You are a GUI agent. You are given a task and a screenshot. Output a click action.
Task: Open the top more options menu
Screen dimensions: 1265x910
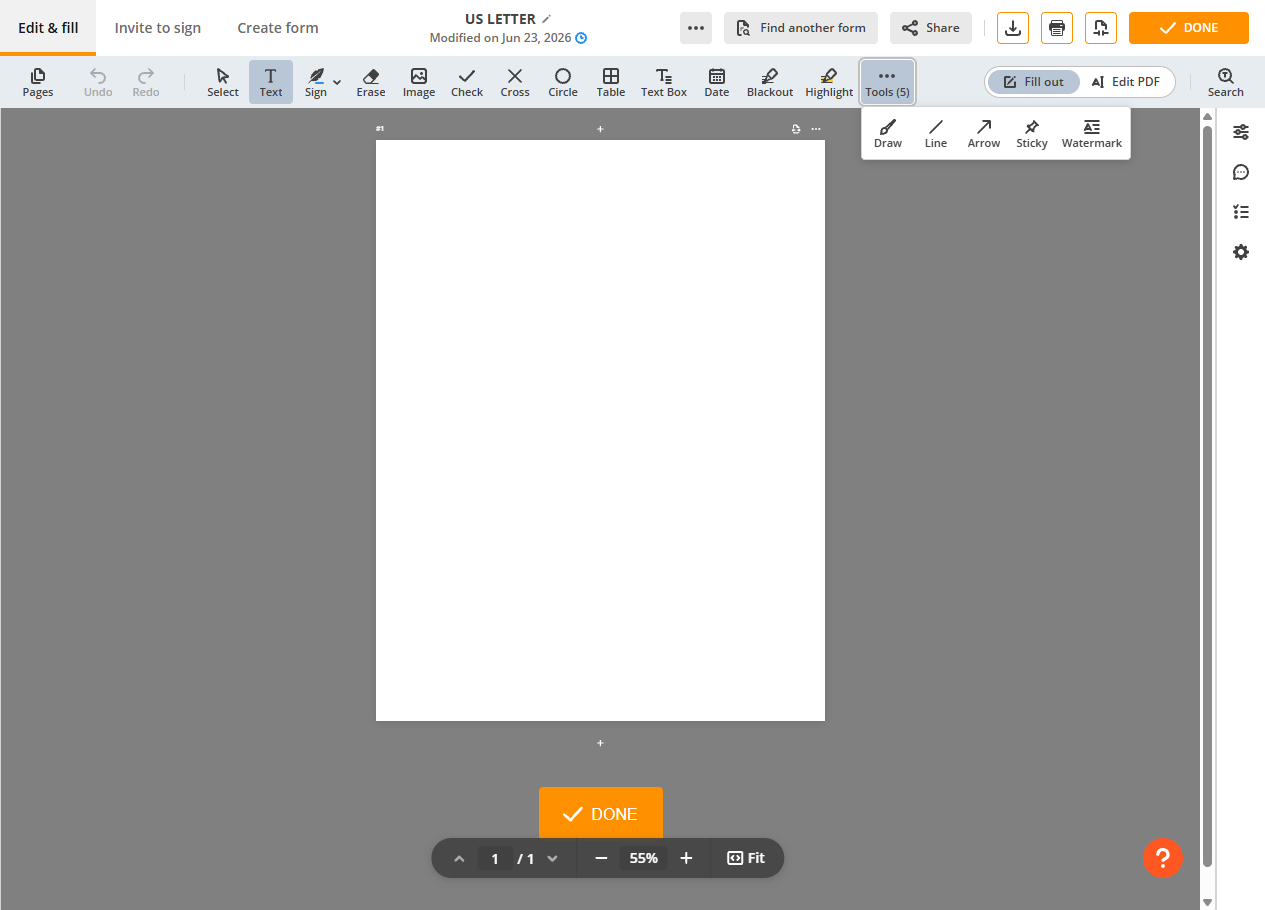pyautogui.click(x=696, y=28)
